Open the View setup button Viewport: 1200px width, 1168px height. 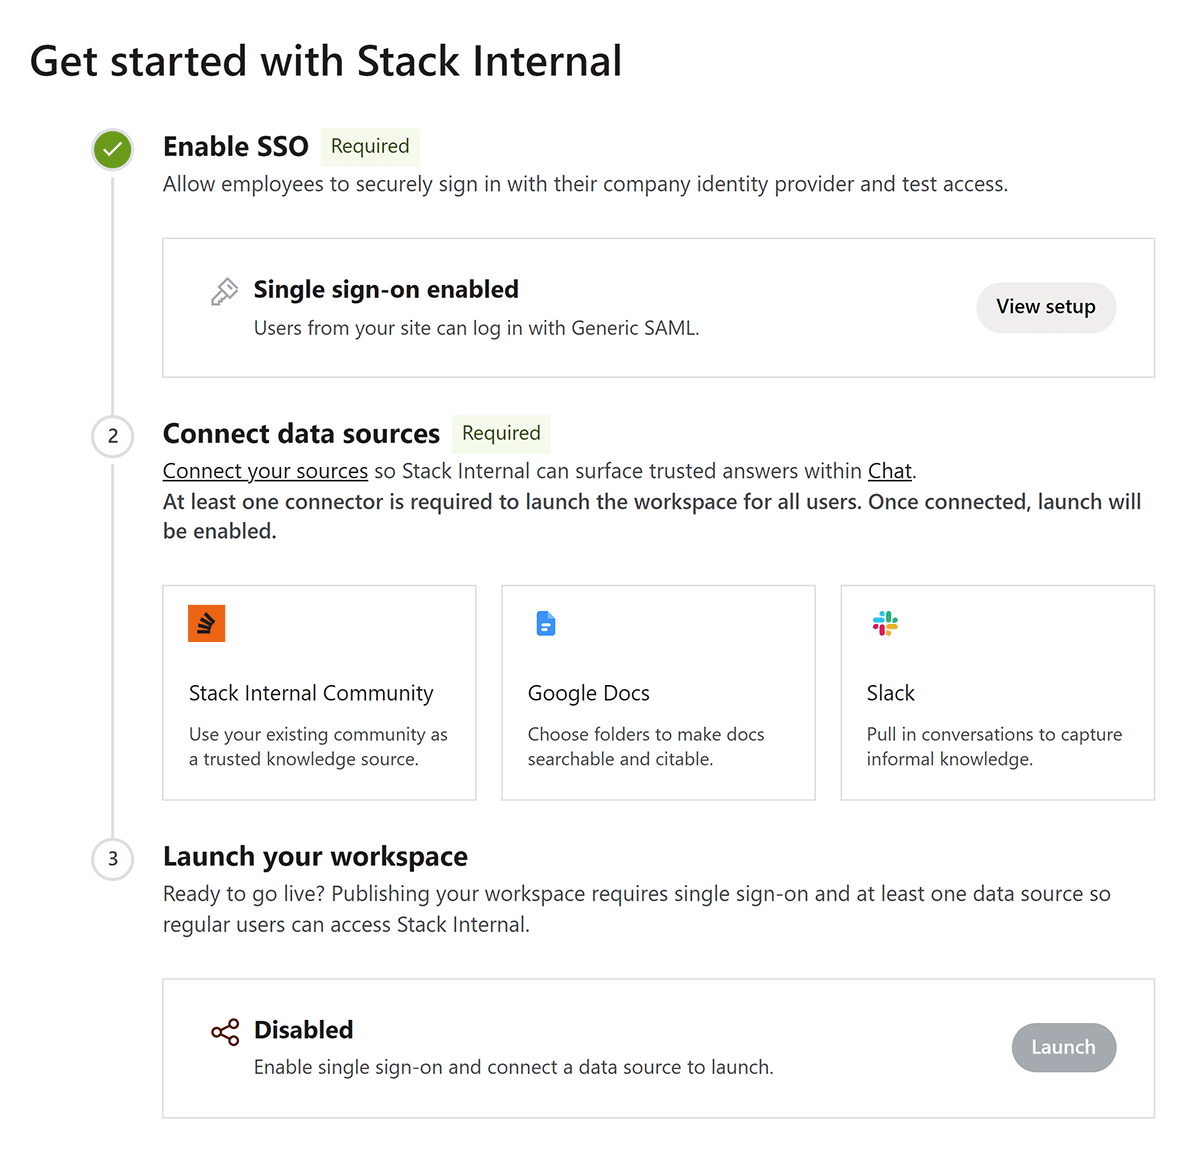1046,307
